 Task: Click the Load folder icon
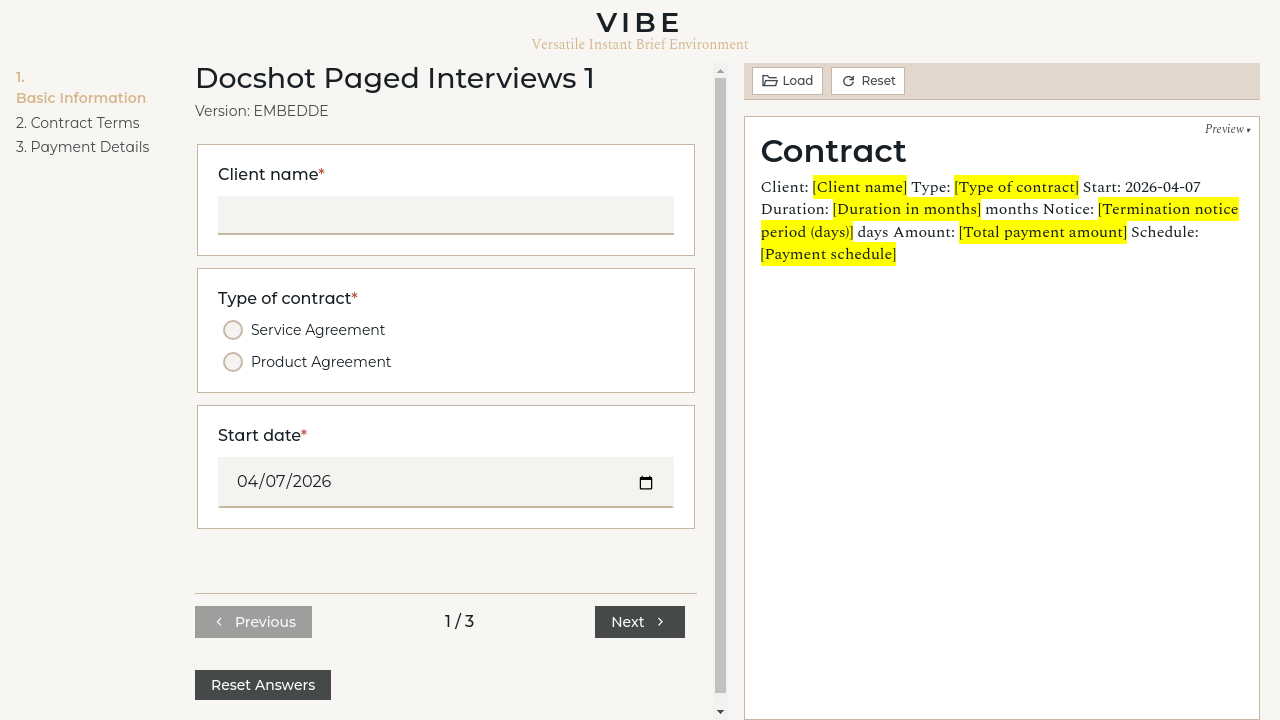(770, 81)
